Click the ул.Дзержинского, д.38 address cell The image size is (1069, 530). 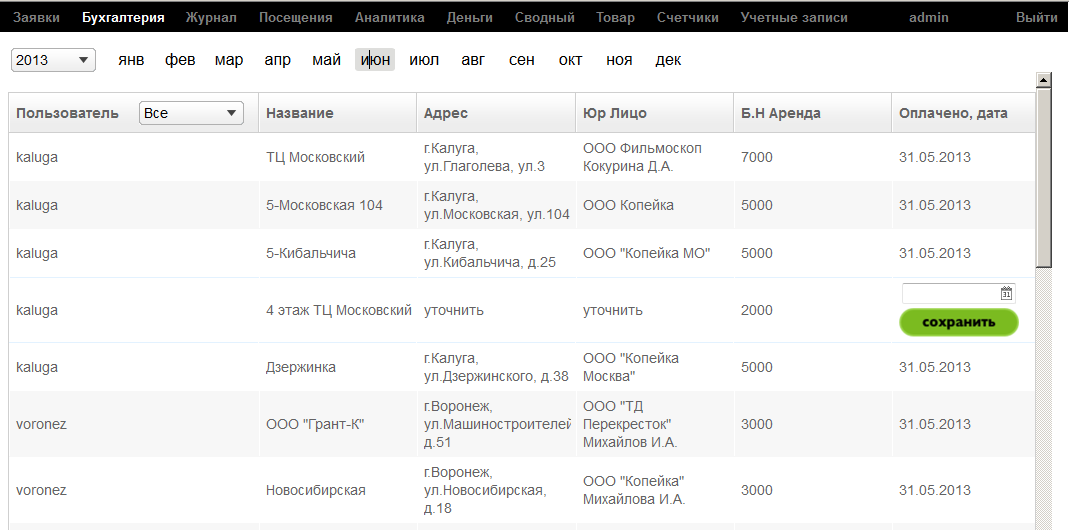coord(496,367)
